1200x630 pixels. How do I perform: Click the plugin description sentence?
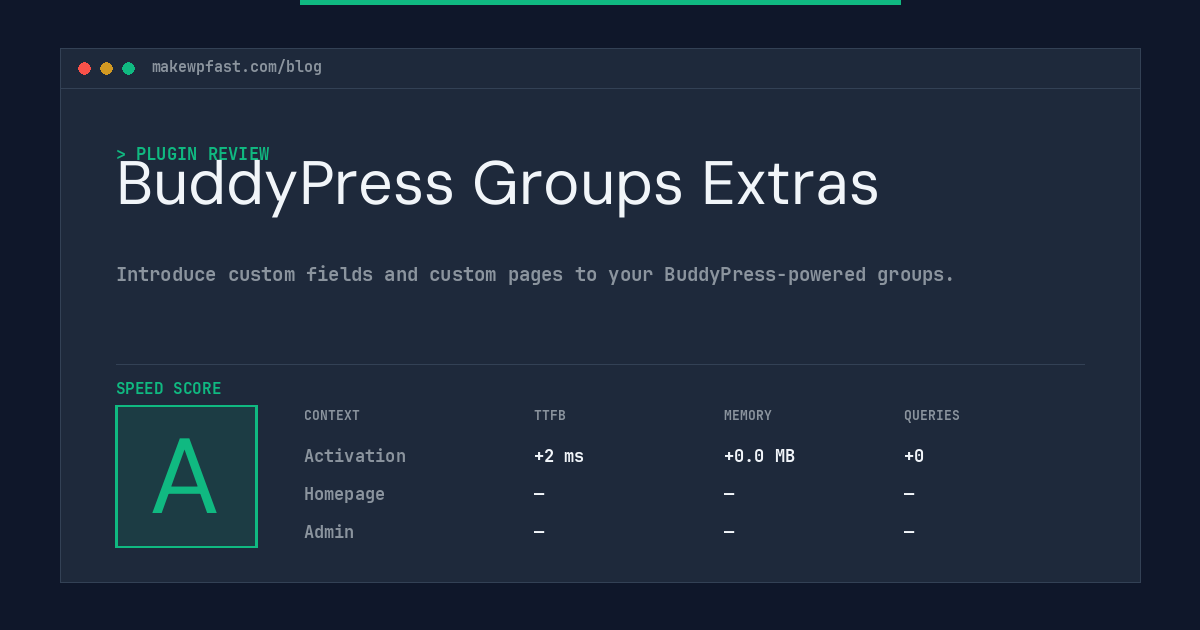pos(535,274)
